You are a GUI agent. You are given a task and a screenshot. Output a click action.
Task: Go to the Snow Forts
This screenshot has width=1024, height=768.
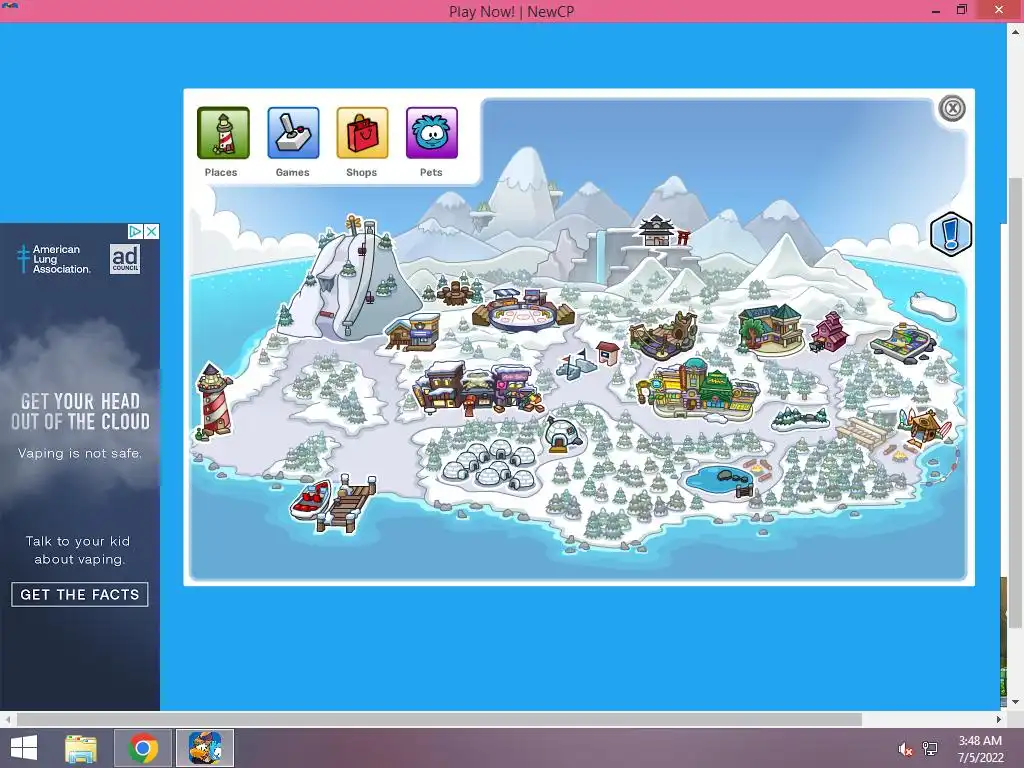coord(575,364)
